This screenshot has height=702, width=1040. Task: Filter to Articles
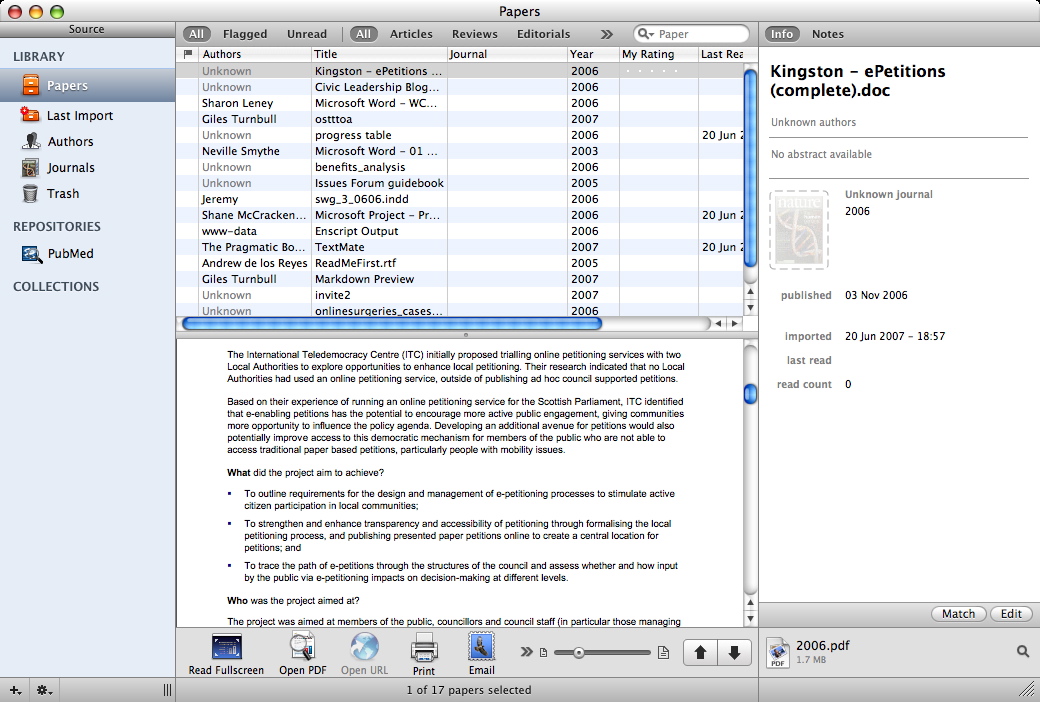411,34
